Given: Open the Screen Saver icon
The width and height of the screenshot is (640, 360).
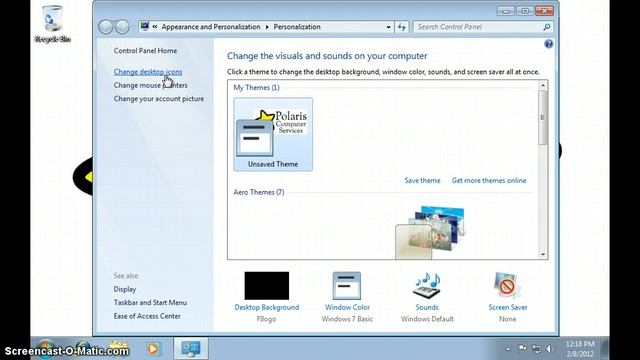Looking at the screenshot, I should click(x=507, y=286).
